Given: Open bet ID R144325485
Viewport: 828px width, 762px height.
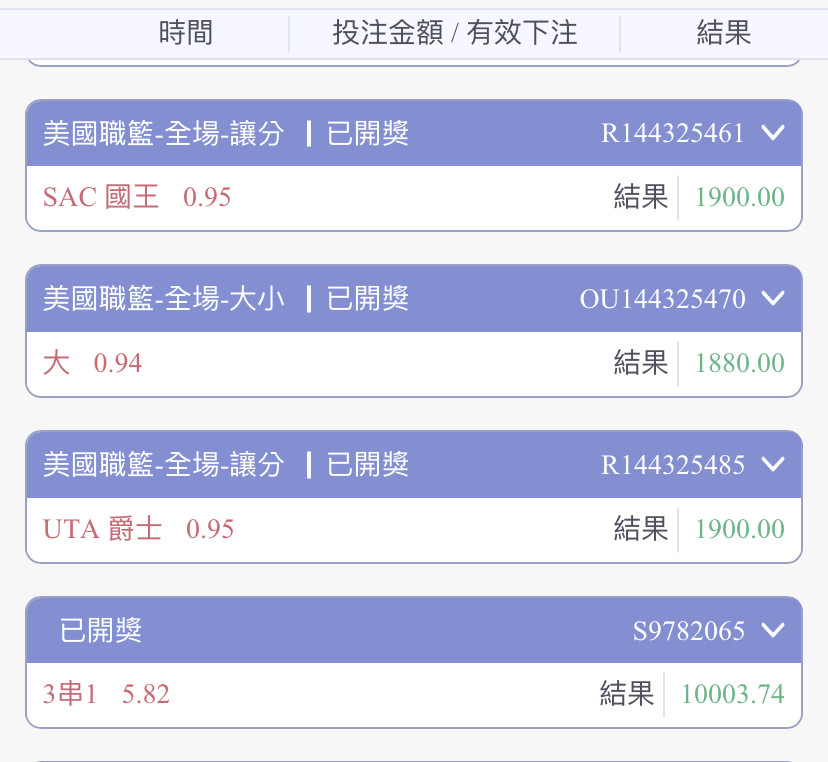Looking at the screenshot, I should pyautogui.click(x=673, y=465).
